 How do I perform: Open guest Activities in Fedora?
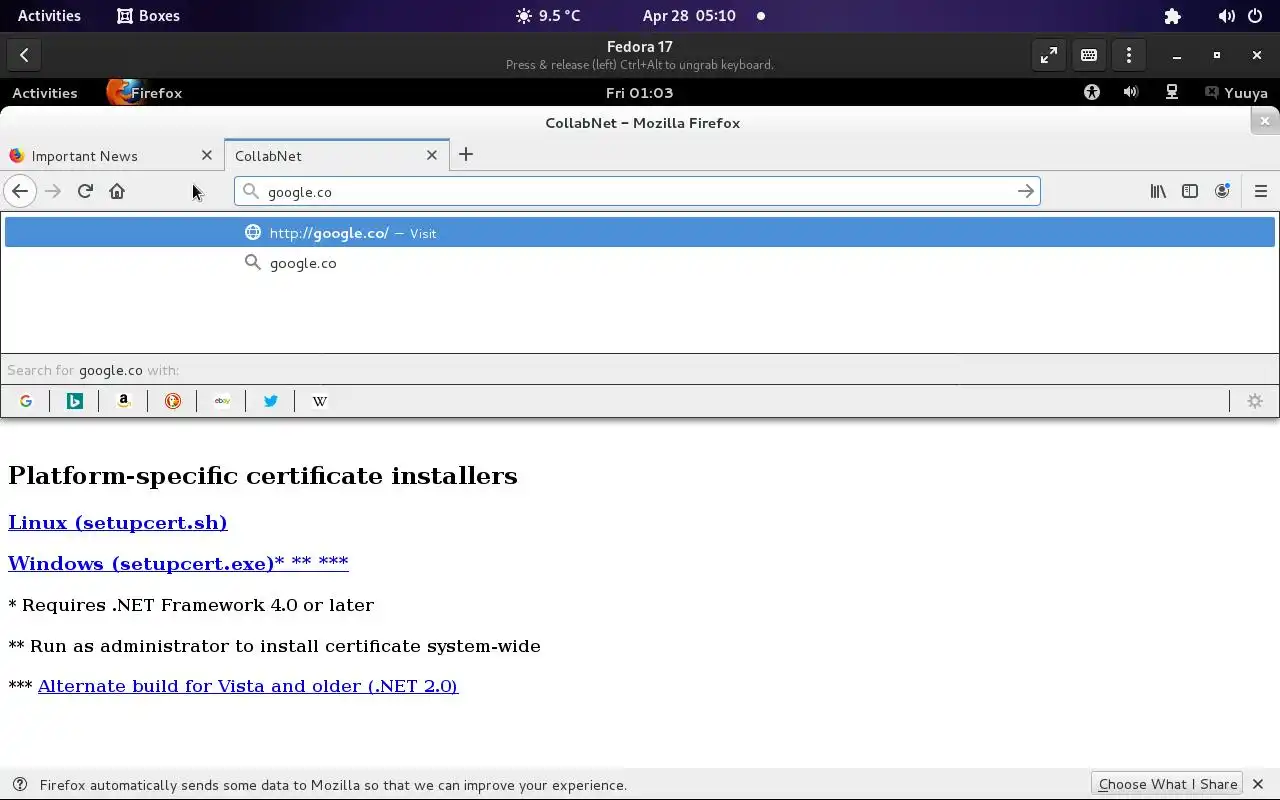pyautogui.click(x=44, y=92)
